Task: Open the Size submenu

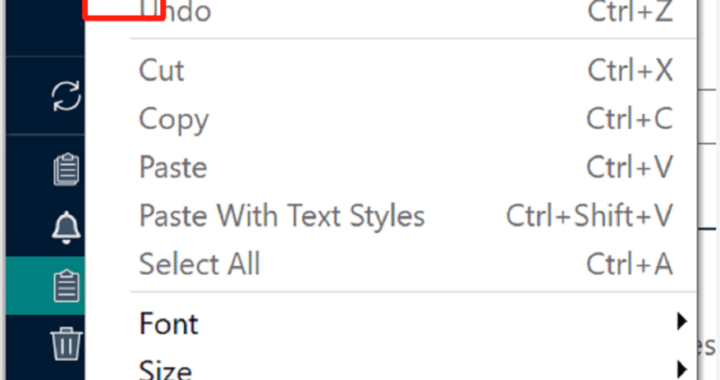Action: point(165,369)
